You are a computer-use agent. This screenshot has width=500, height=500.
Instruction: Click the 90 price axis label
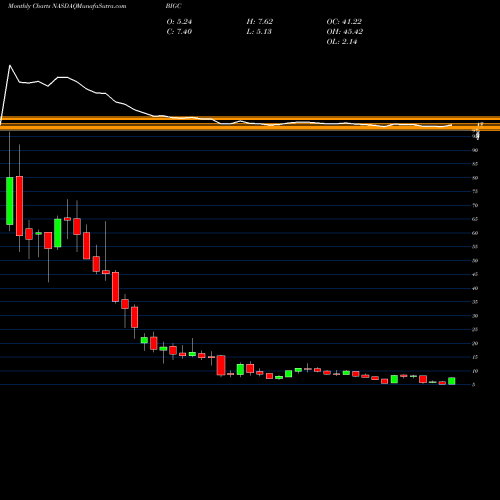pos(475,150)
